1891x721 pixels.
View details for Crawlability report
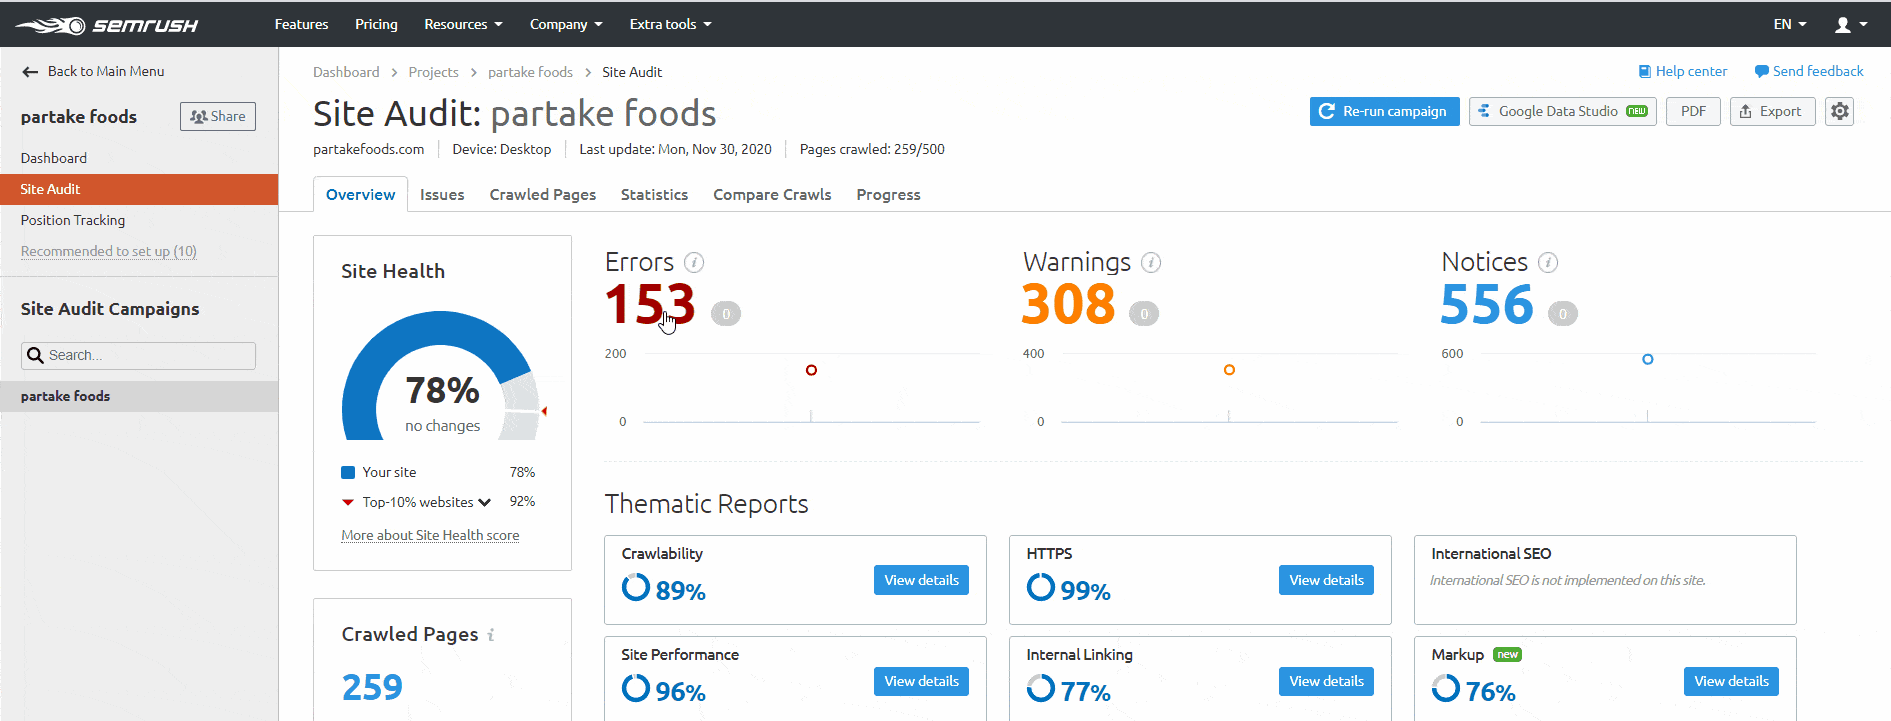pos(921,580)
